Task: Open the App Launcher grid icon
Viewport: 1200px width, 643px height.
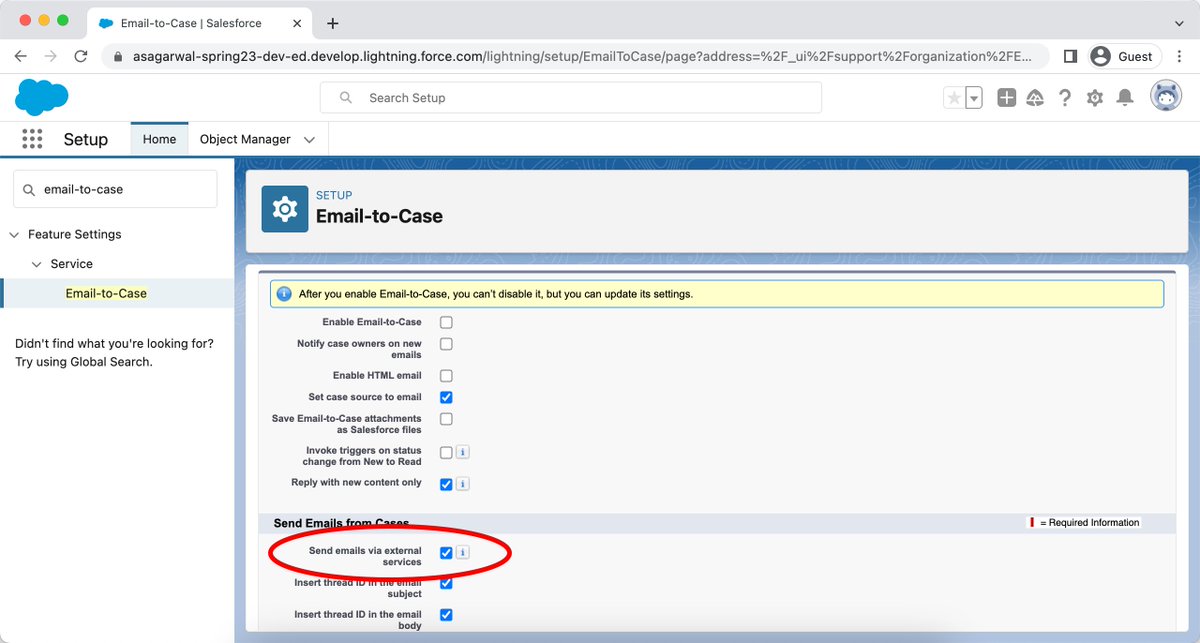Action: pos(32,139)
